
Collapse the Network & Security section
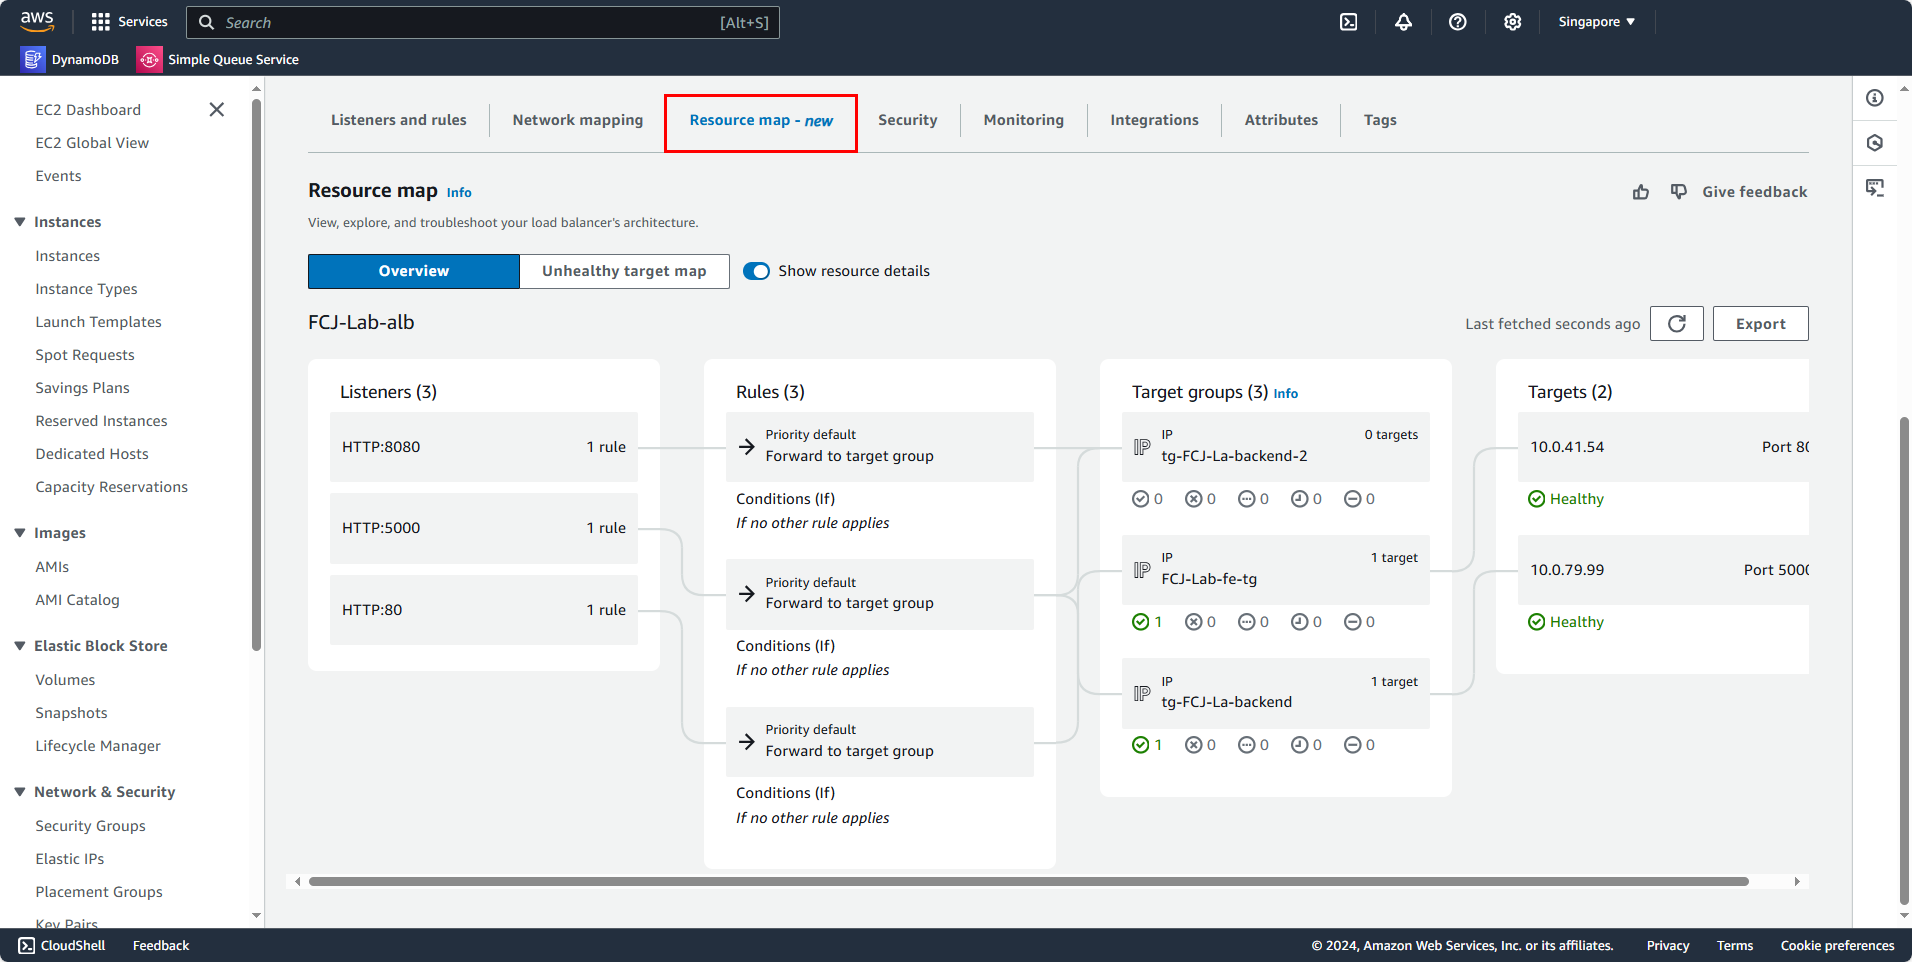pos(20,792)
